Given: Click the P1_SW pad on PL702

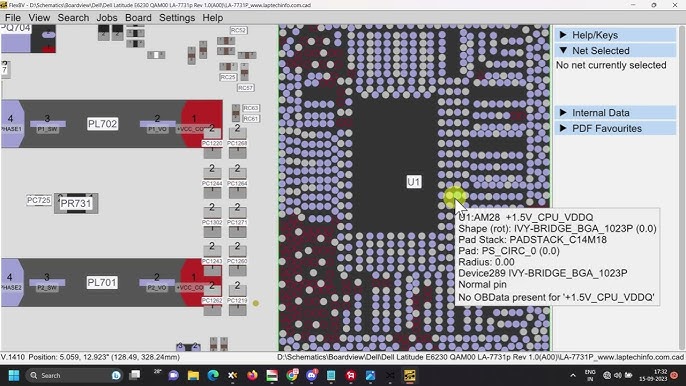Looking at the screenshot, I should pos(48,124).
